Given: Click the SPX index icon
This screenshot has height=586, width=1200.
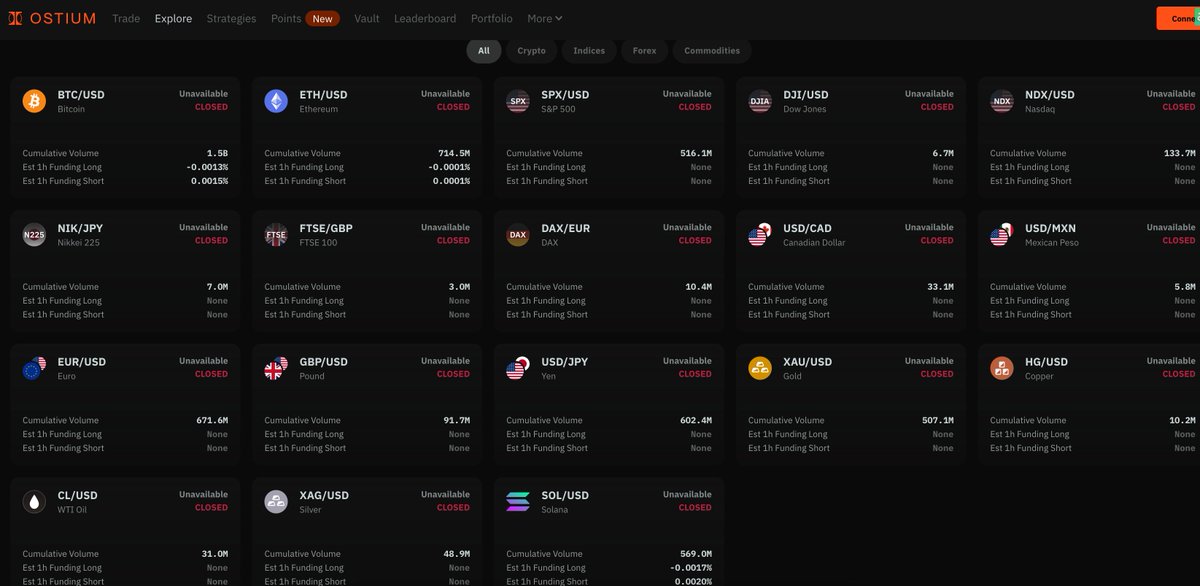Looking at the screenshot, I should [x=518, y=101].
